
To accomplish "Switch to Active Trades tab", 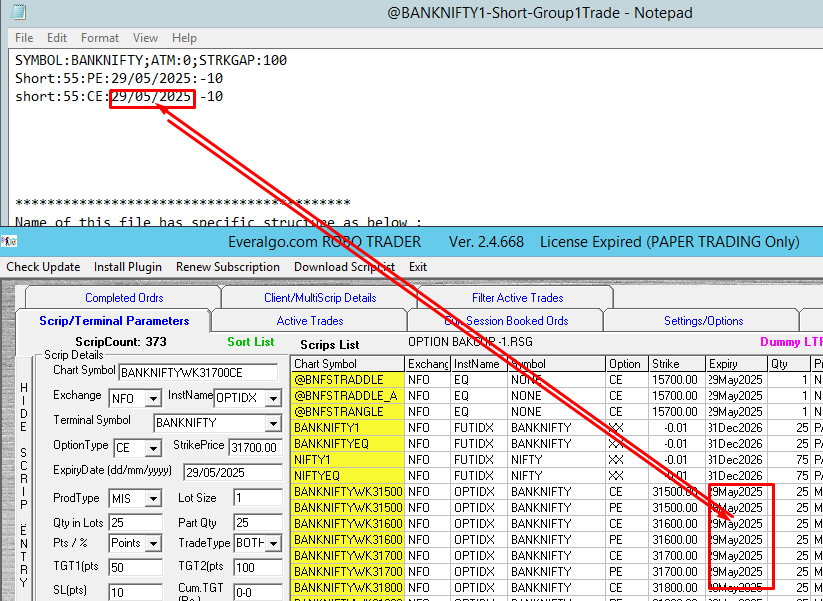I will pyautogui.click(x=309, y=321).
